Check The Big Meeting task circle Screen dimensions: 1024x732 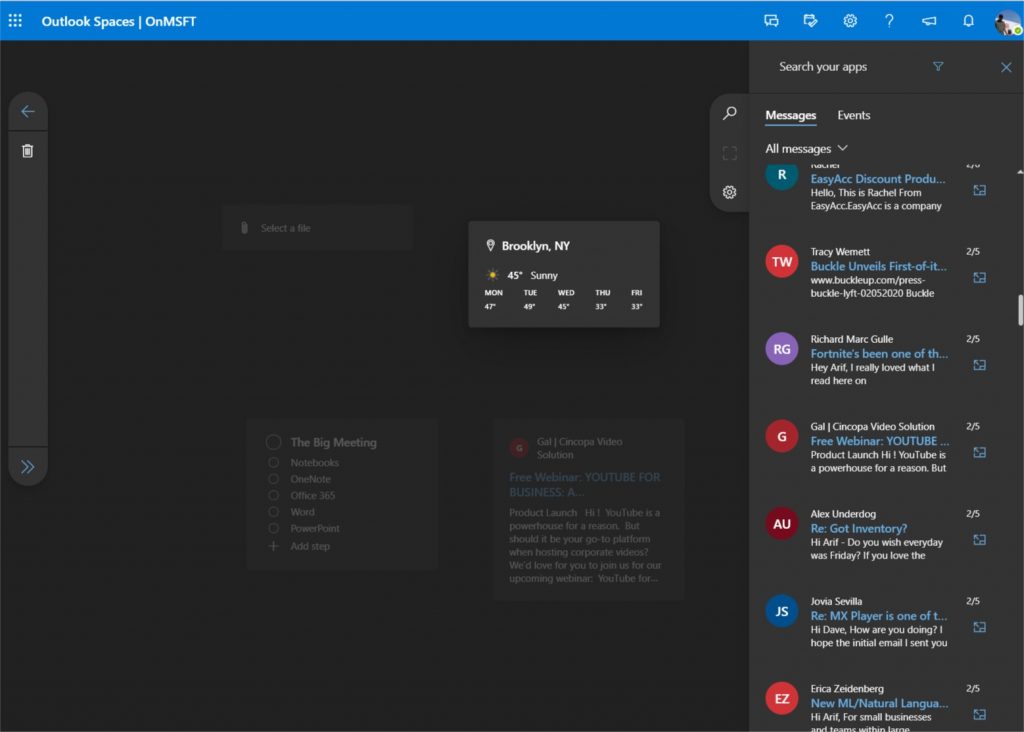pyautogui.click(x=274, y=442)
